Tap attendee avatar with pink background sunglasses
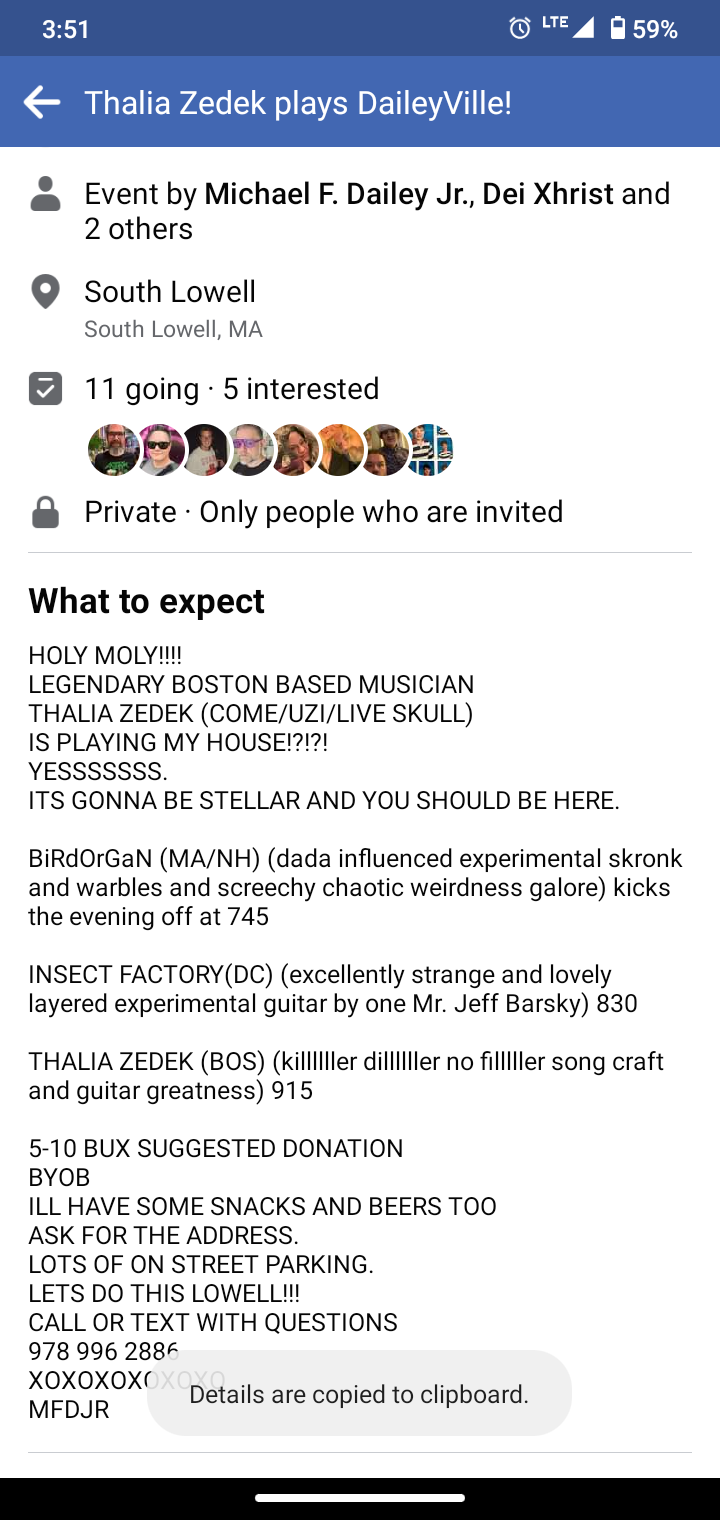This screenshot has width=720, height=1520. (x=160, y=450)
